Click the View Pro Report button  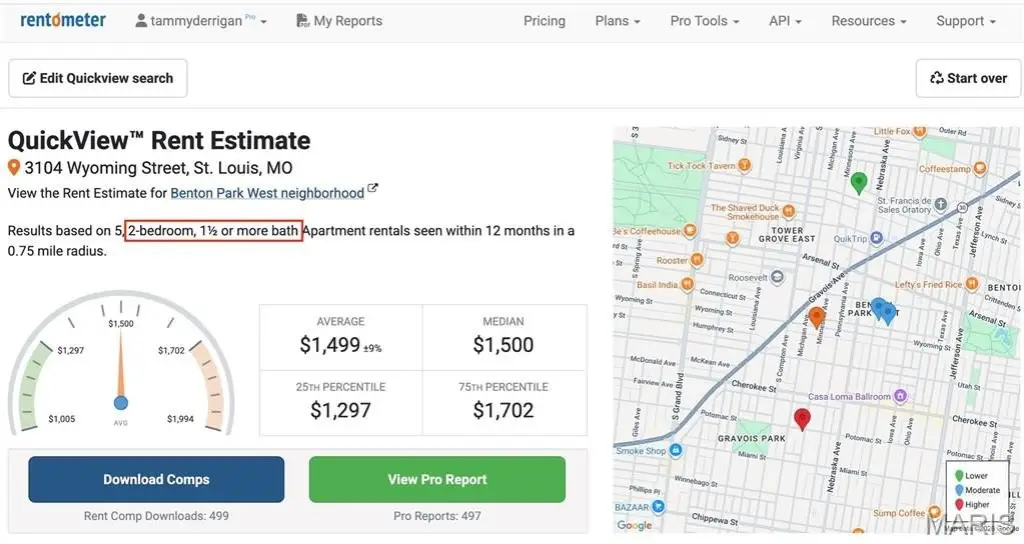pyautogui.click(x=437, y=479)
